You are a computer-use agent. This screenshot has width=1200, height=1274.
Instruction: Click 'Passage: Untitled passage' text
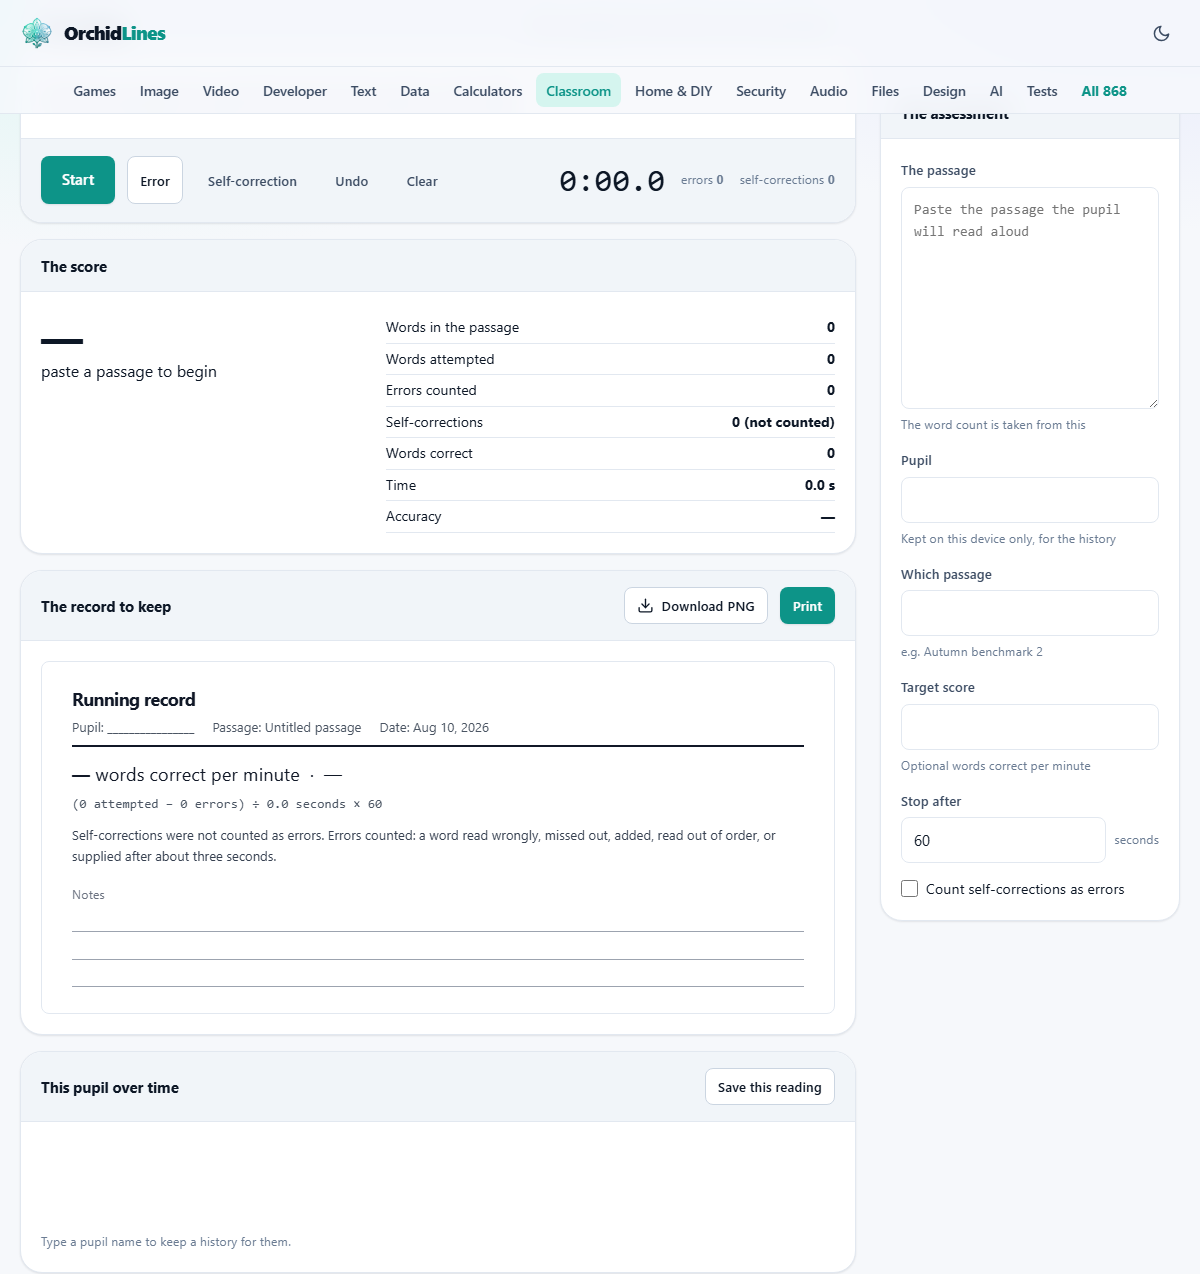287,728
